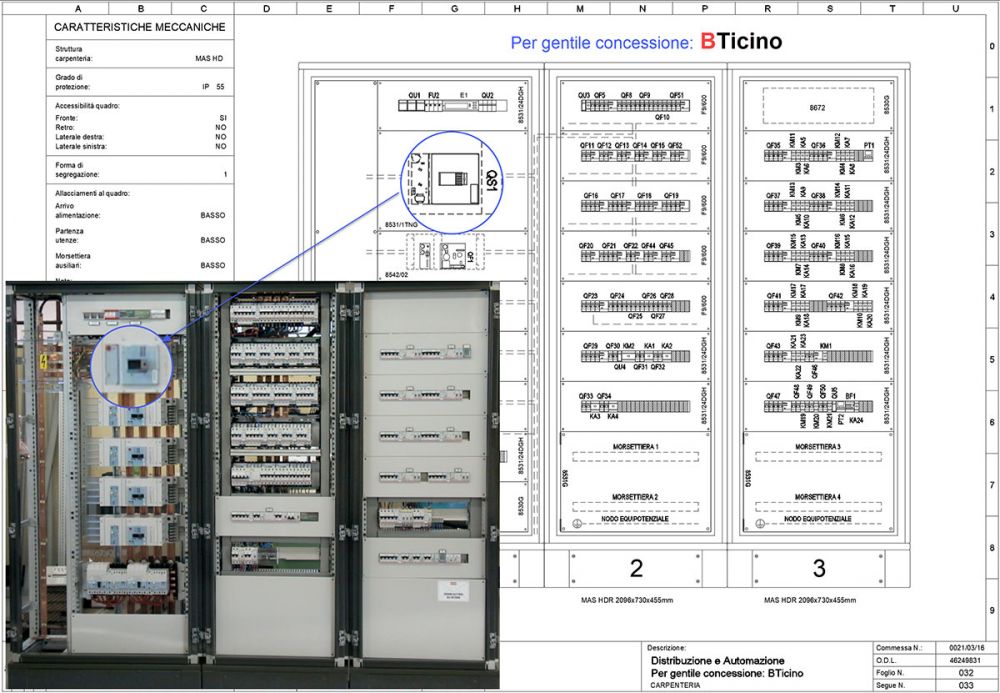Click the "FU2" fuse label
The height and width of the screenshot is (693, 1000).
tap(434, 96)
